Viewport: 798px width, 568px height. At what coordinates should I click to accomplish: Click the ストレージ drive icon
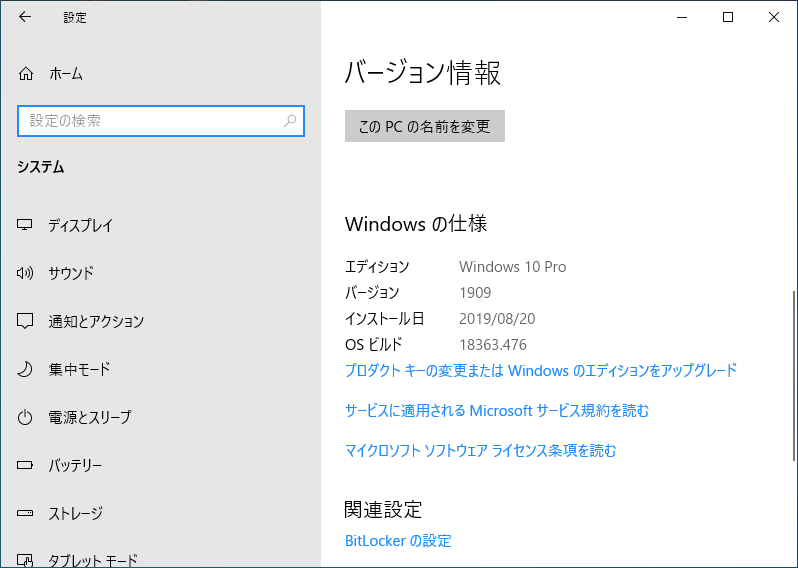point(24,513)
